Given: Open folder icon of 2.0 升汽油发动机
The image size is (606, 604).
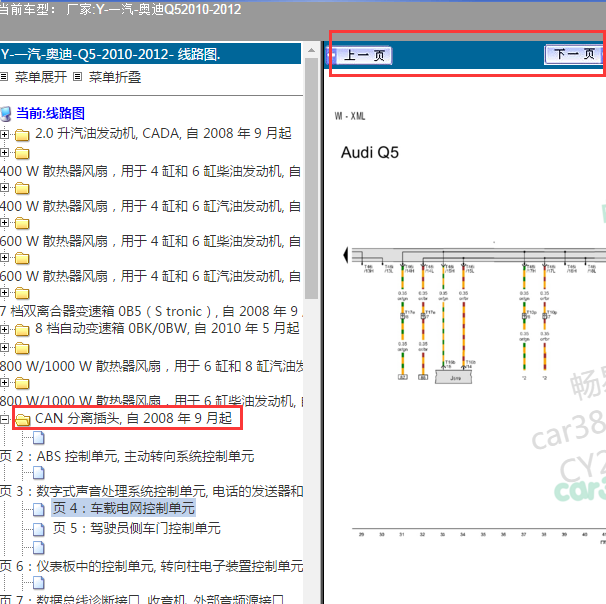Looking at the screenshot, I should [x=22, y=135].
